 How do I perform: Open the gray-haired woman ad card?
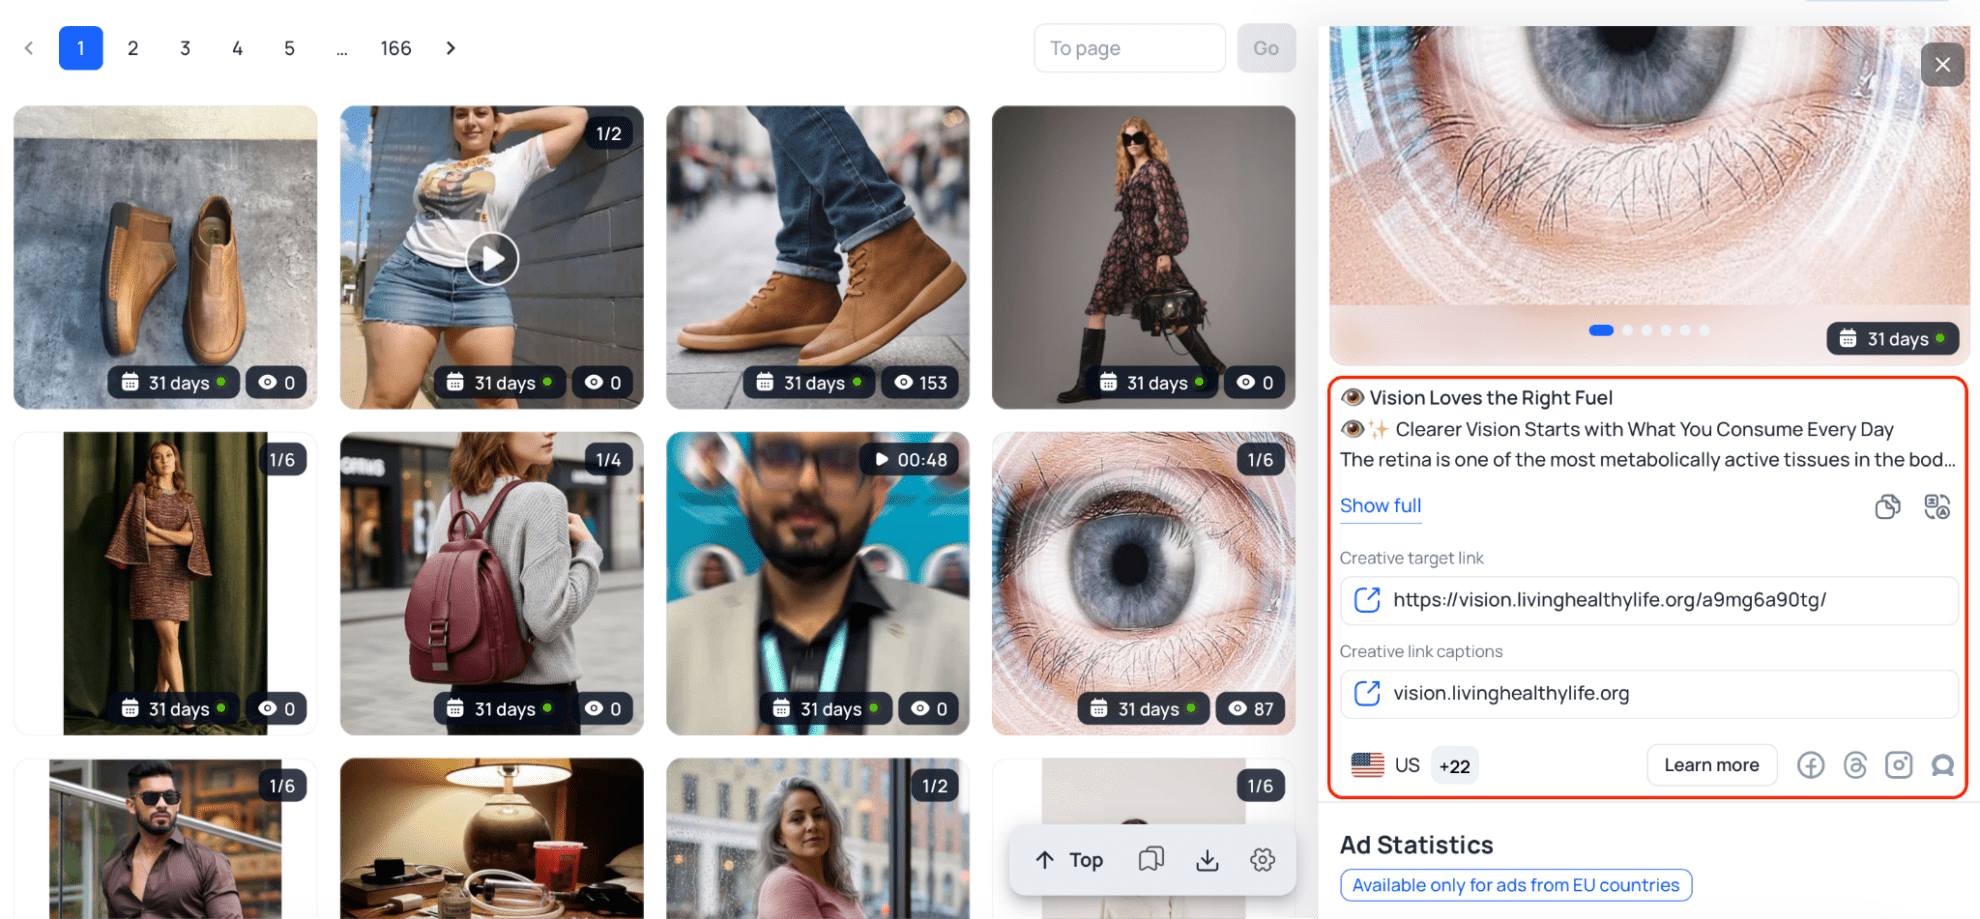coord(817,838)
